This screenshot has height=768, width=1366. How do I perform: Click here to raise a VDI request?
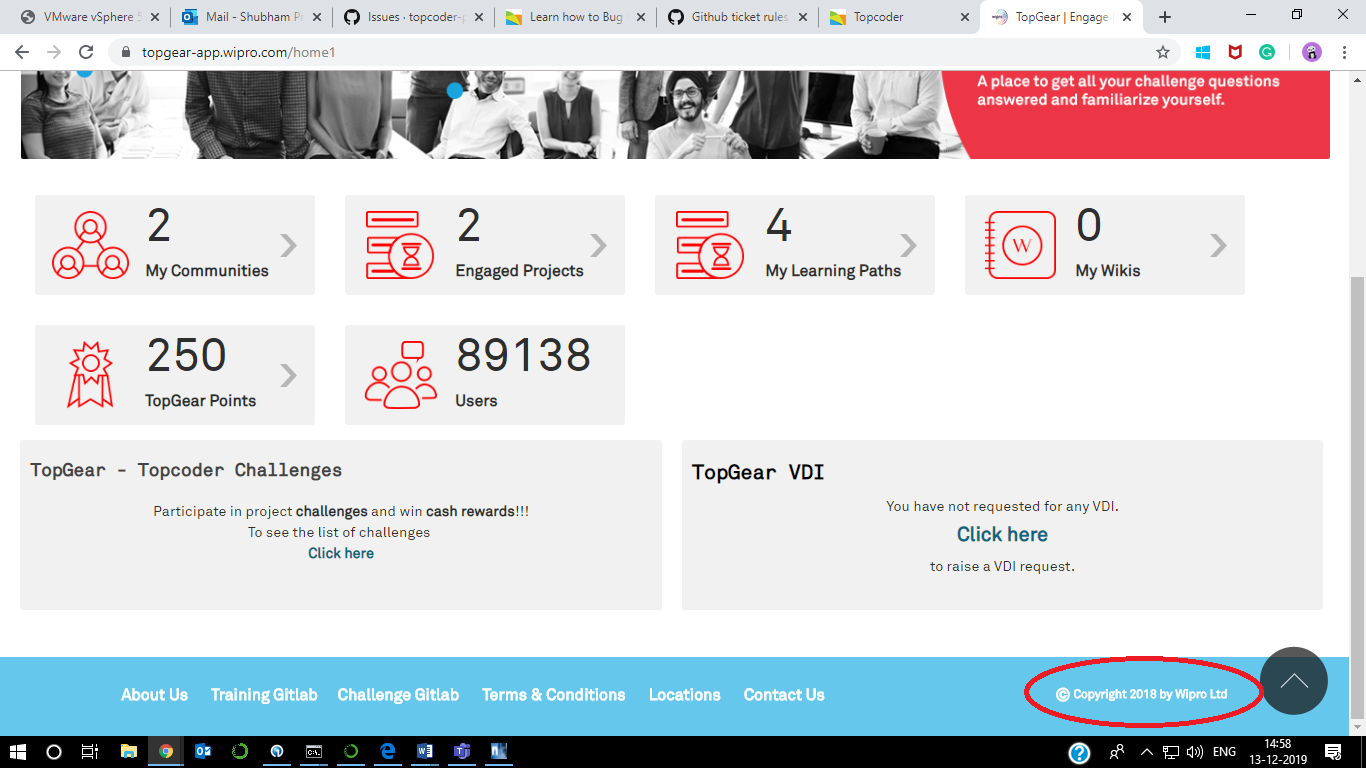(x=1002, y=534)
